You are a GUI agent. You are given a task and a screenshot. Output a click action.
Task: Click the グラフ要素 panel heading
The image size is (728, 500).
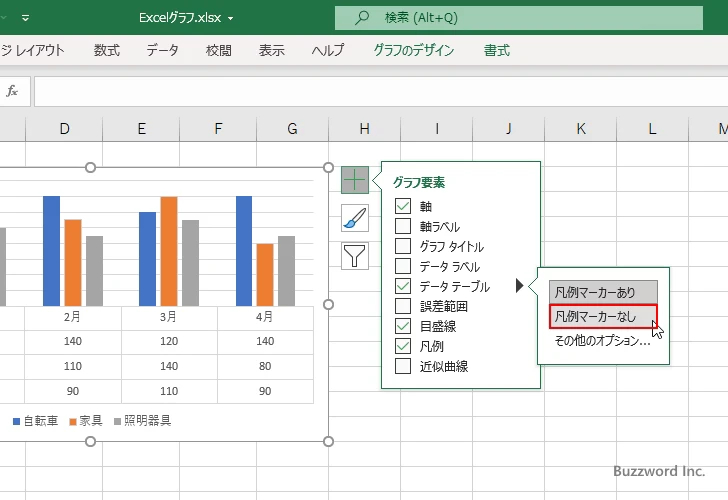click(419, 182)
